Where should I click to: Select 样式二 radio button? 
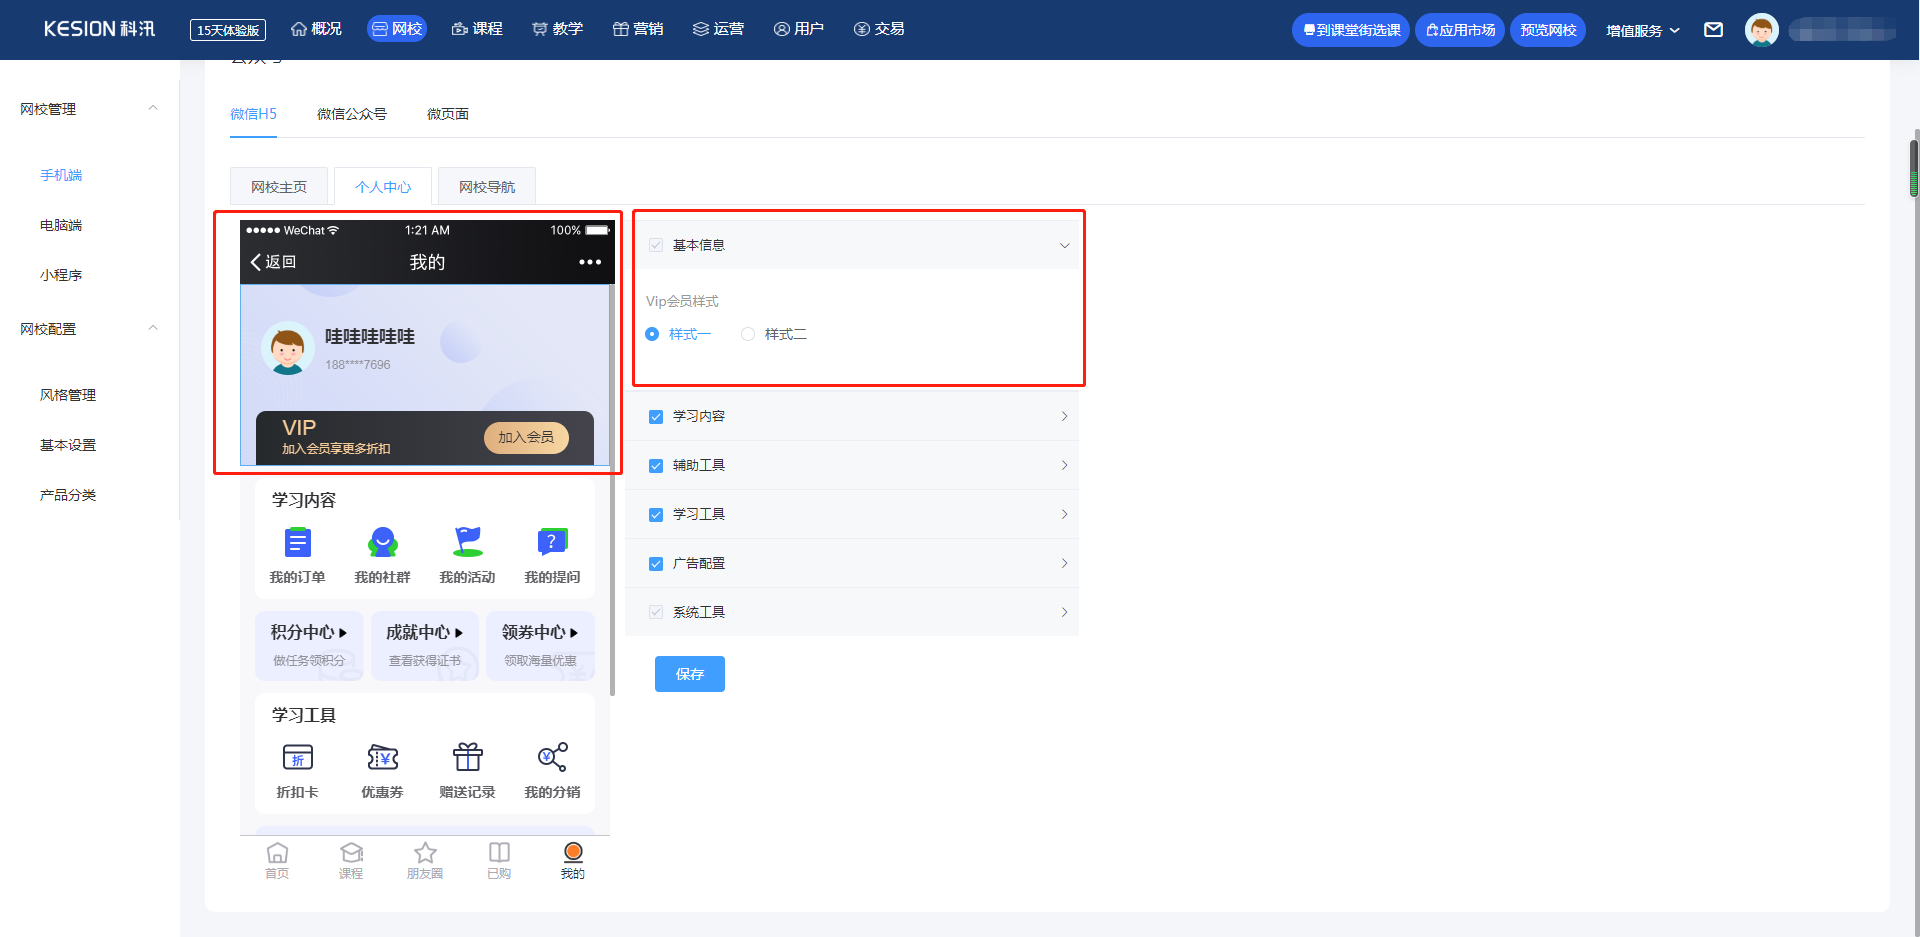click(x=748, y=334)
